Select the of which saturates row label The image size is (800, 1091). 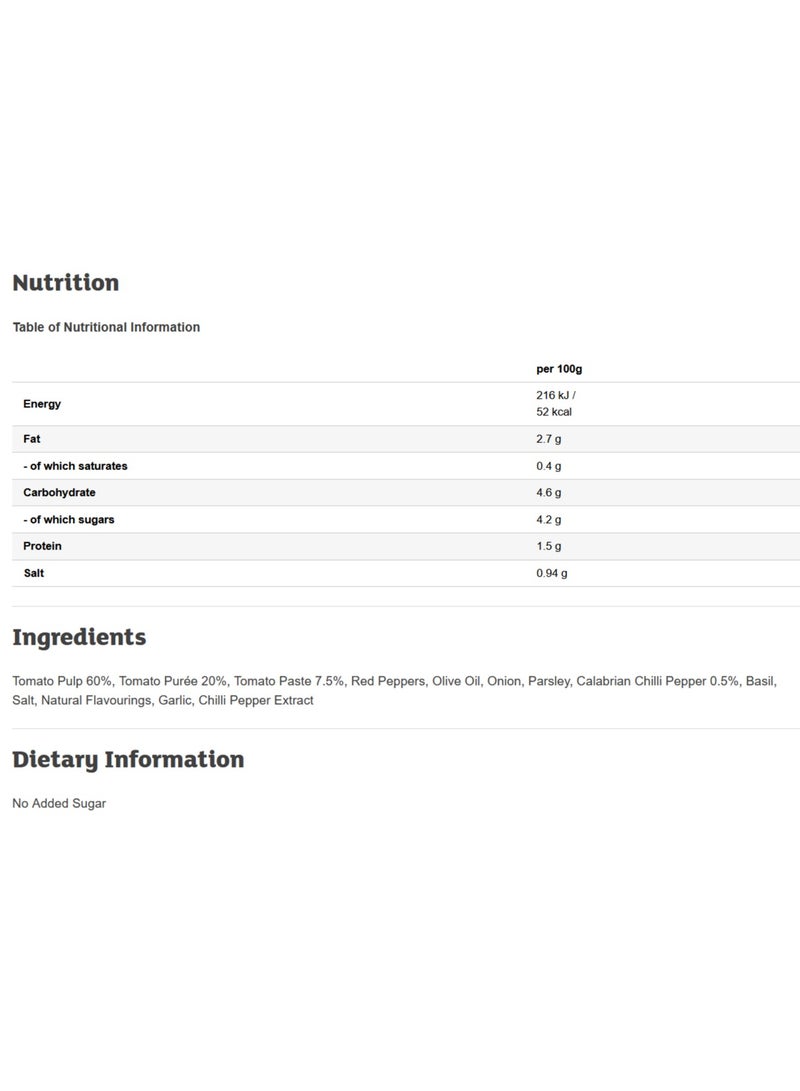(75, 466)
